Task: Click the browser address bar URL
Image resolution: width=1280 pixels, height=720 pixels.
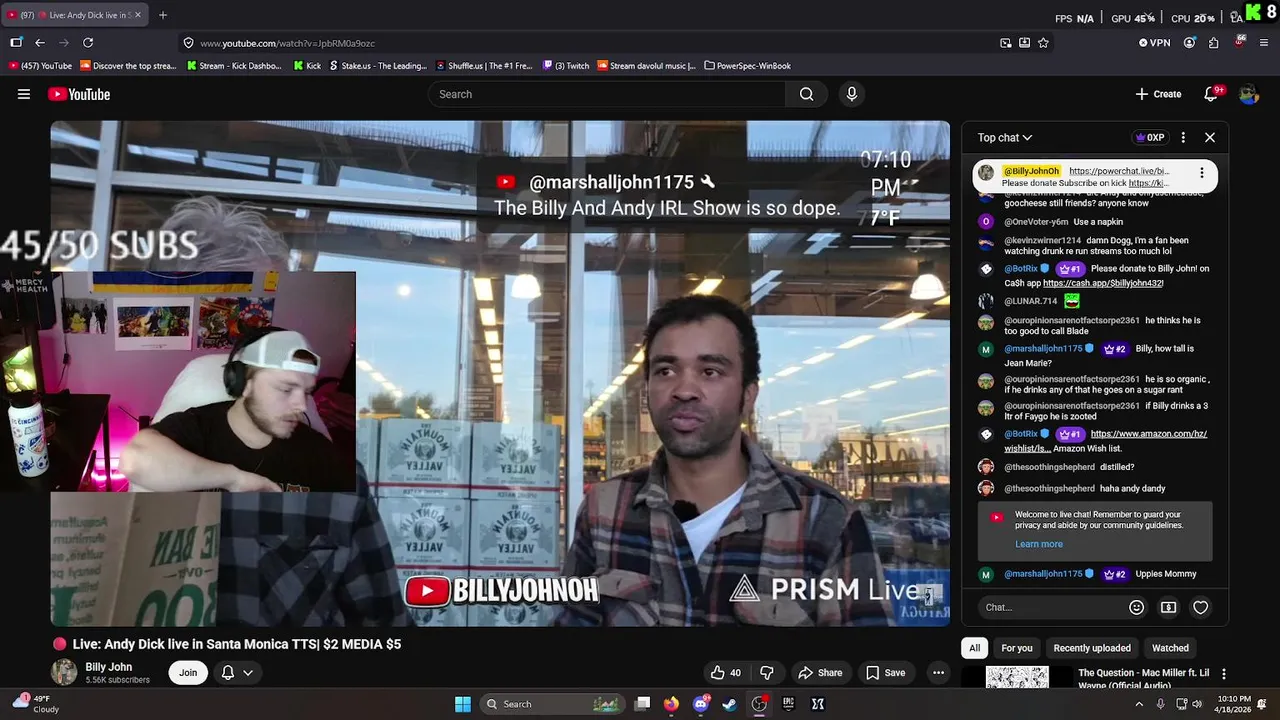Action: click(x=287, y=43)
